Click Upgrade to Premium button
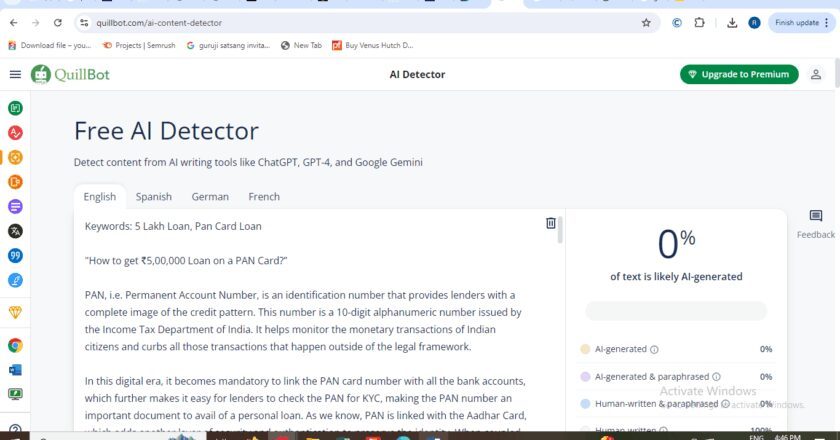The image size is (840, 440). (739, 74)
